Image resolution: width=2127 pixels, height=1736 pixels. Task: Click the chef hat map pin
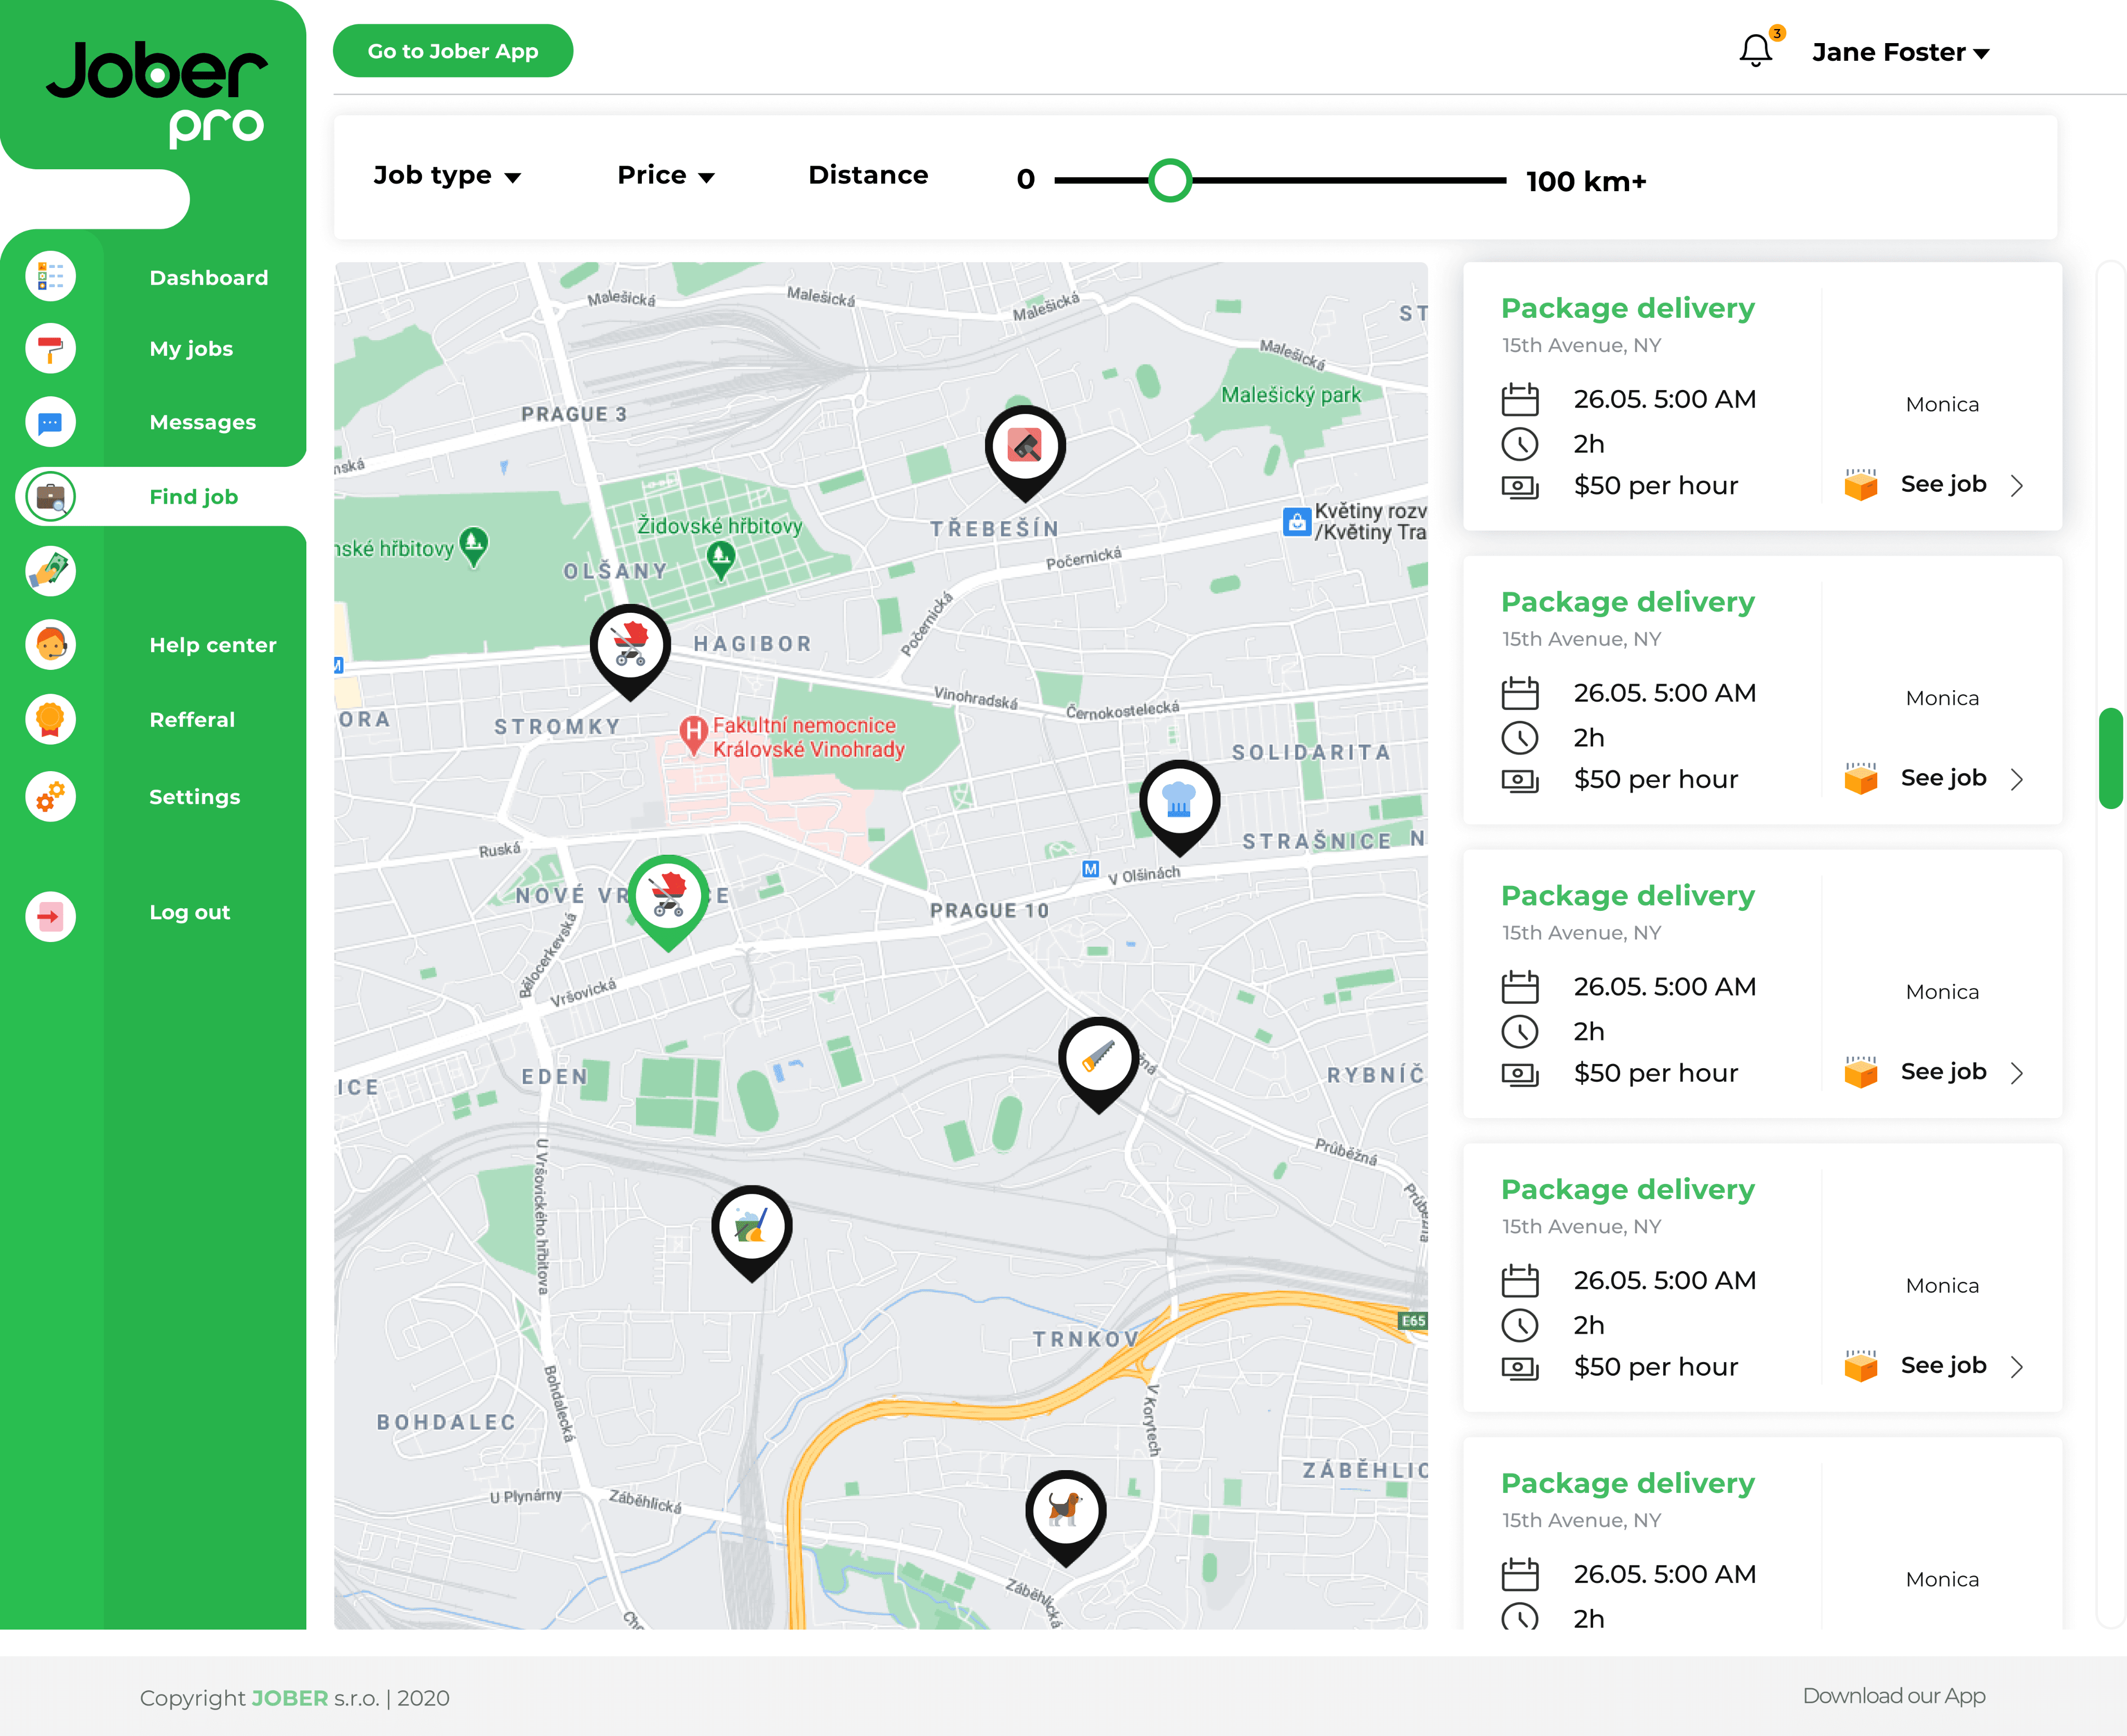[1179, 800]
